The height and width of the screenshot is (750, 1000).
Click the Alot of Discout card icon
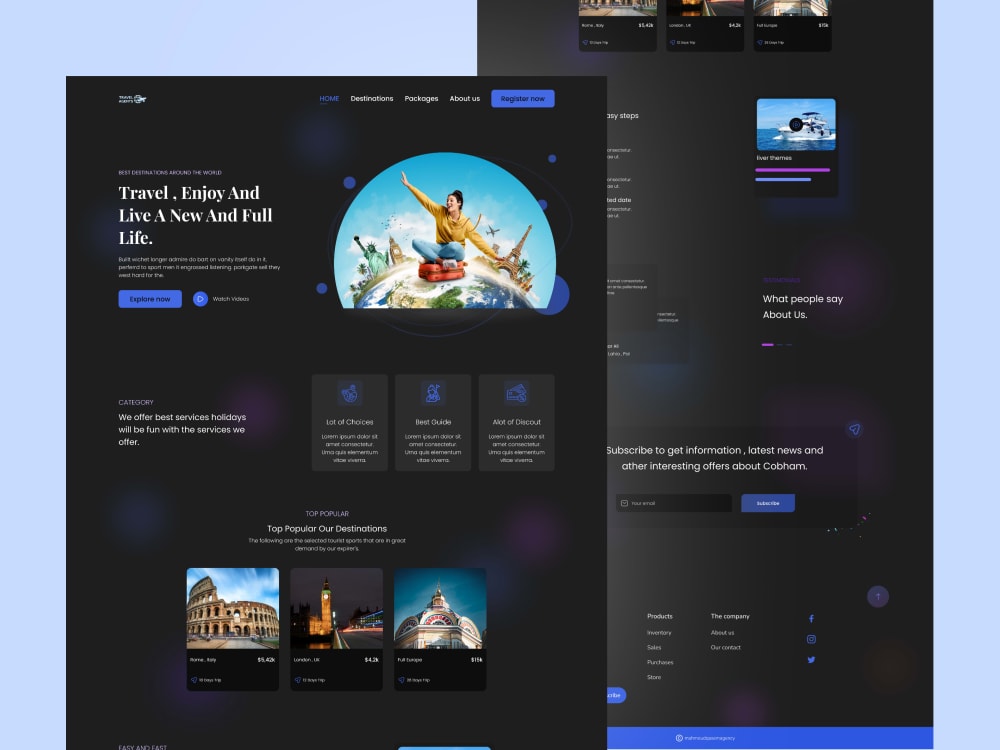coord(517,393)
